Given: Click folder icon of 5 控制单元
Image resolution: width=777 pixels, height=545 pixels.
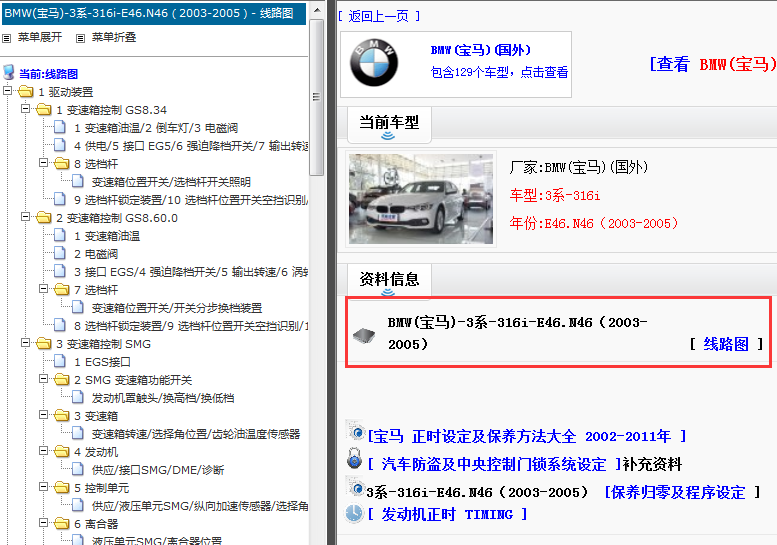Looking at the screenshot, I should (61, 488).
